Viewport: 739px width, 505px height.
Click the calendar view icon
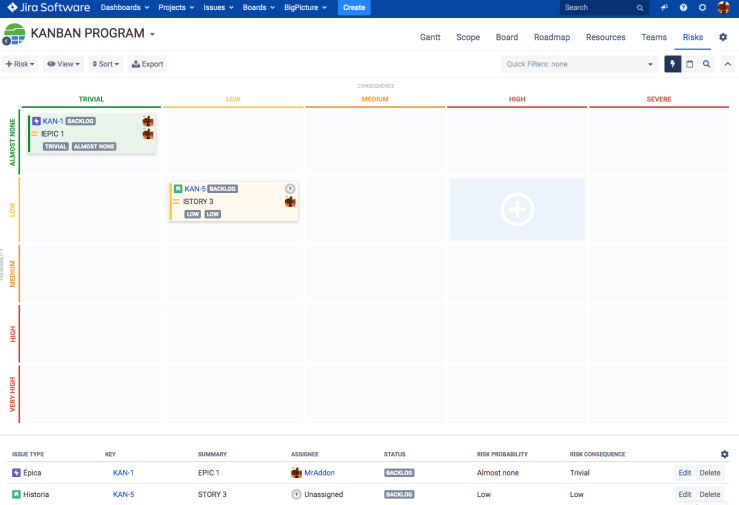[689, 64]
